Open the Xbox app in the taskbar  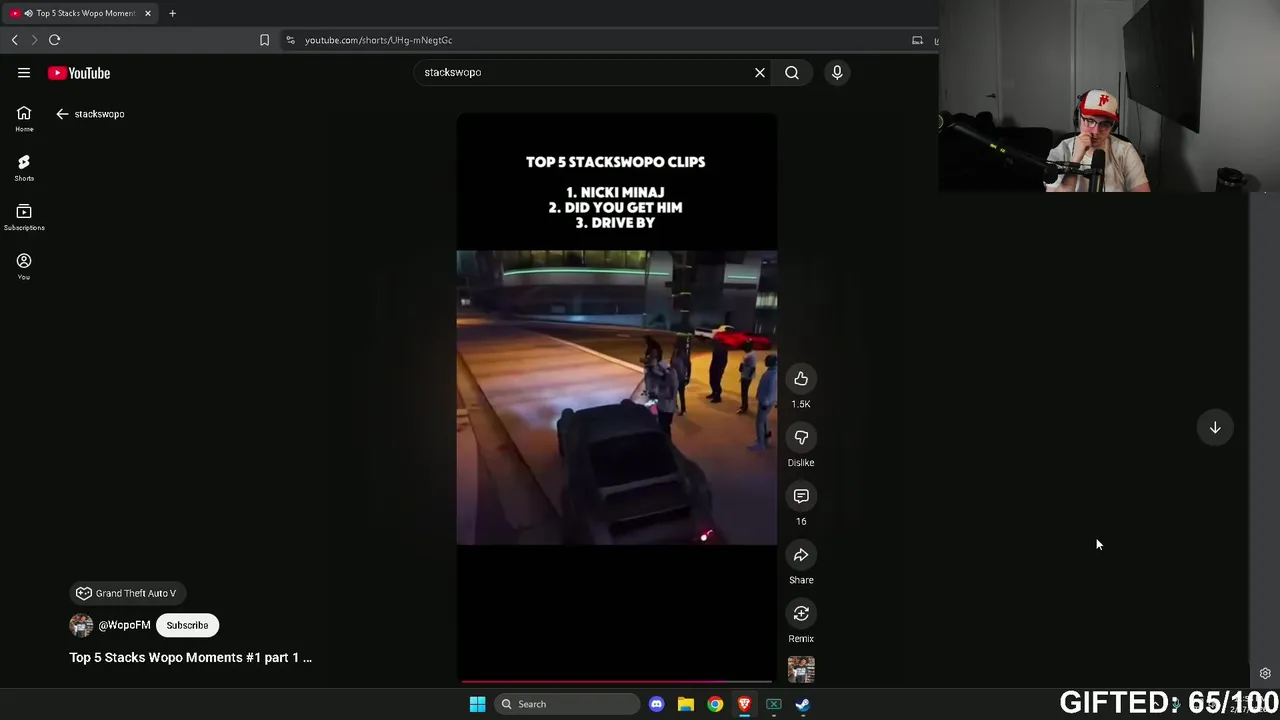773,704
